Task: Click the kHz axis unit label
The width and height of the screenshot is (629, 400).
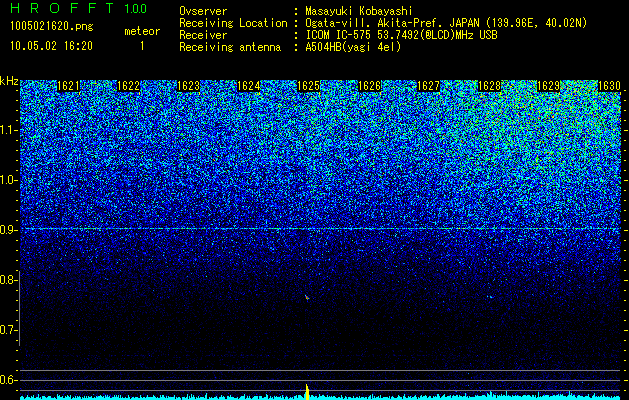Action: point(9,81)
